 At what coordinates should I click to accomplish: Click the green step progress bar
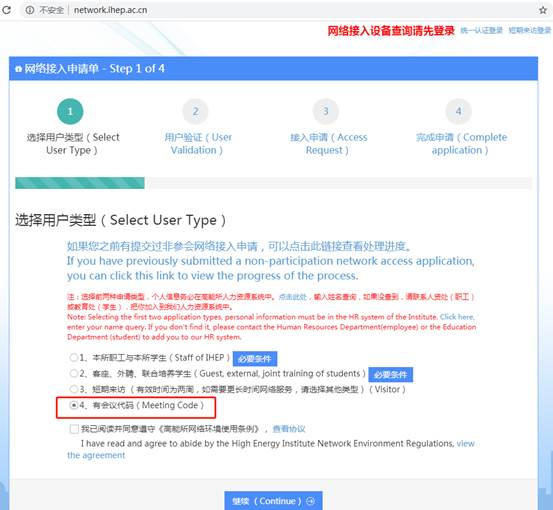(80, 183)
